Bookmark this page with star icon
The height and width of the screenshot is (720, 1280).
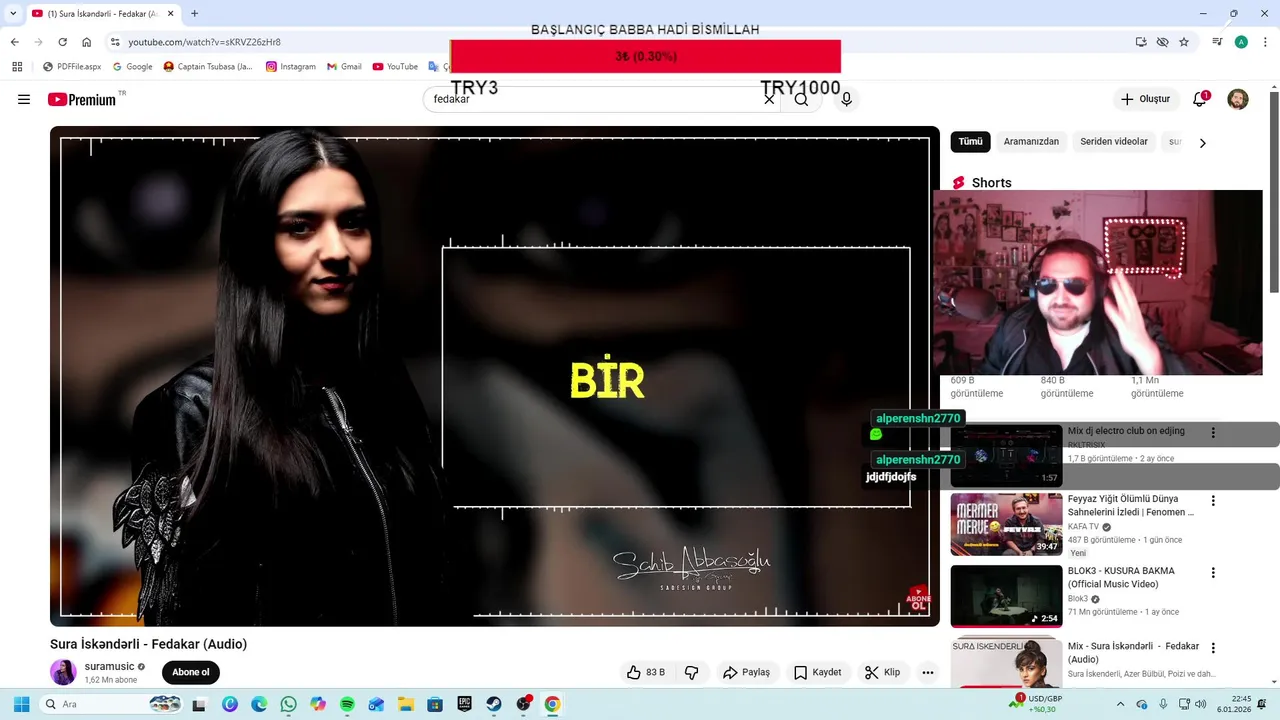point(1184,42)
